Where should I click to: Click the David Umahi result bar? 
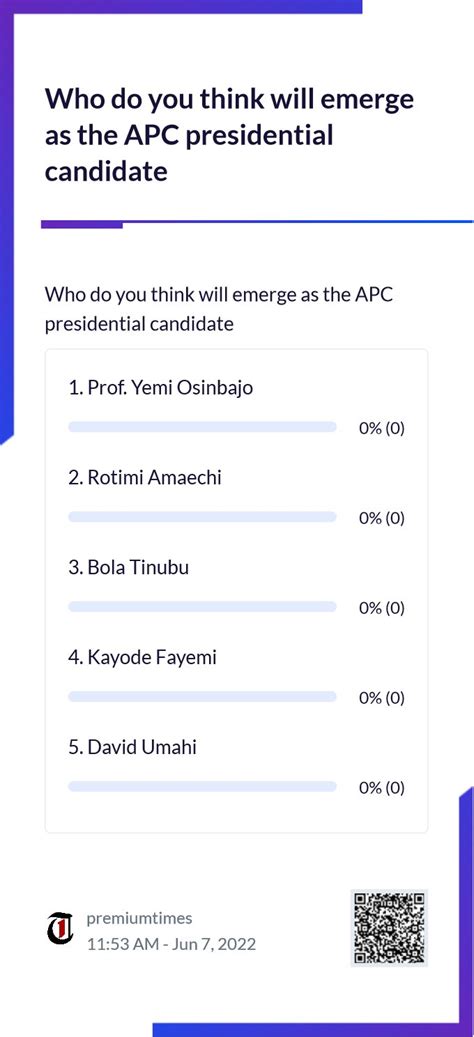coord(202,787)
